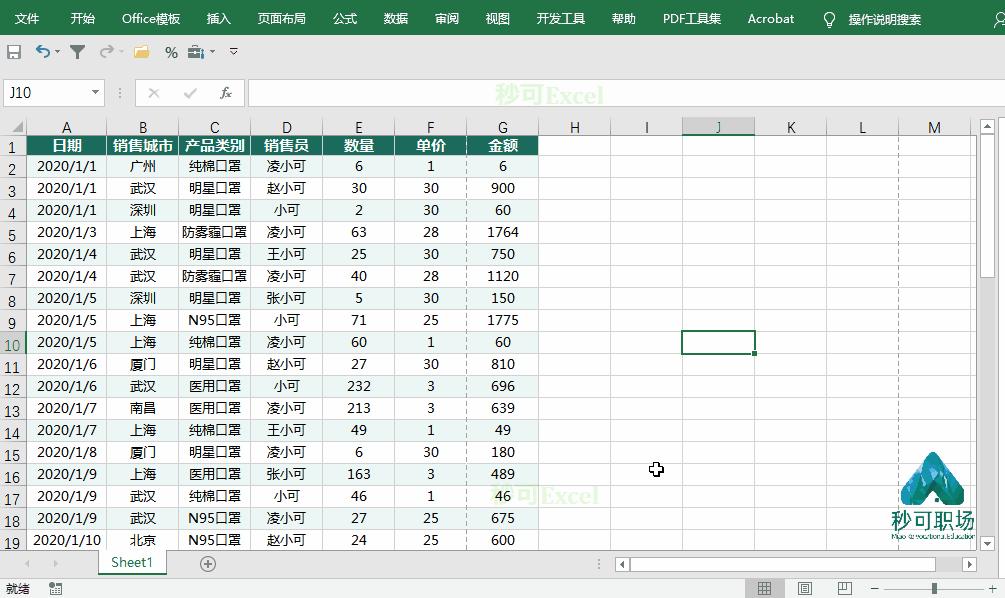The image size is (1005, 598).
Task: Click the Insert Function fx icon
Action: 226,93
